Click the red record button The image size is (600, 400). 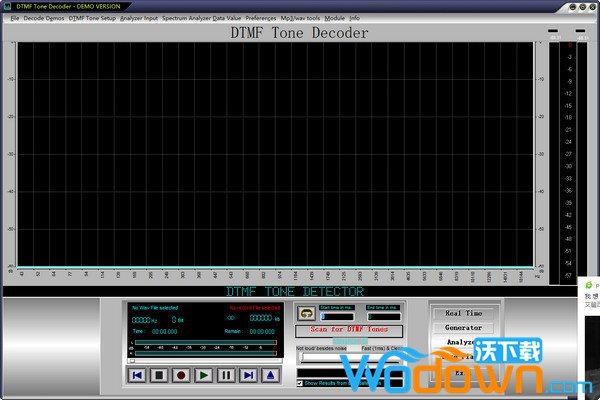pyautogui.click(x=181, y=375)
